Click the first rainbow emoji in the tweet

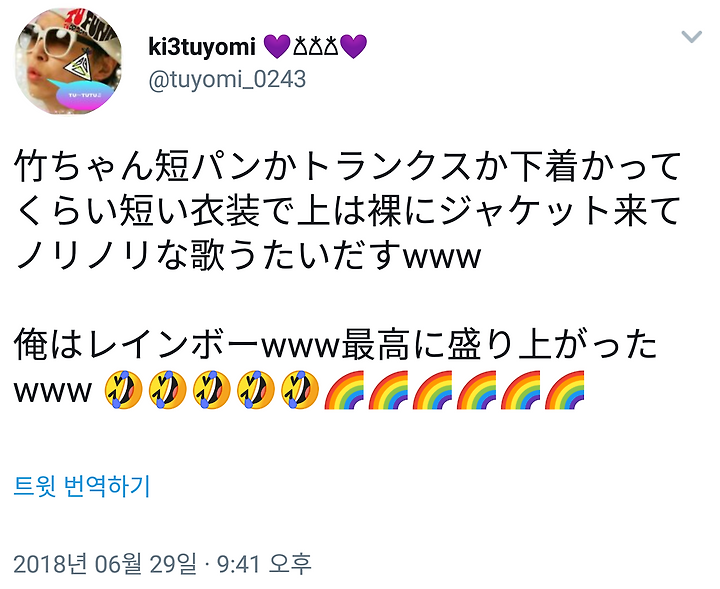pyautogui.click(x=344, y=390)
